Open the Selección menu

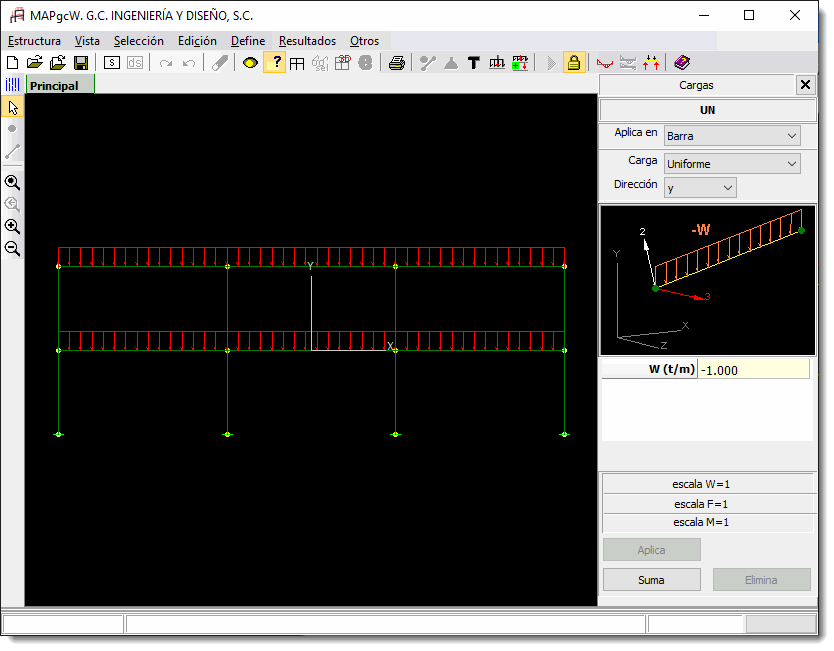[x=139, y=41]
